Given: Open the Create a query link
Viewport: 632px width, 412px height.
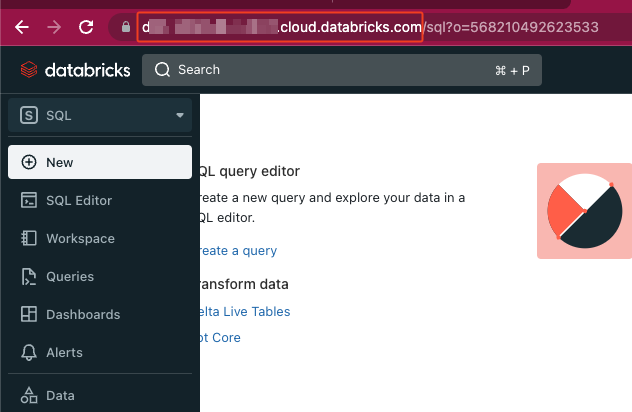Looking at the screenshot, I should click(x=238, y=250).
